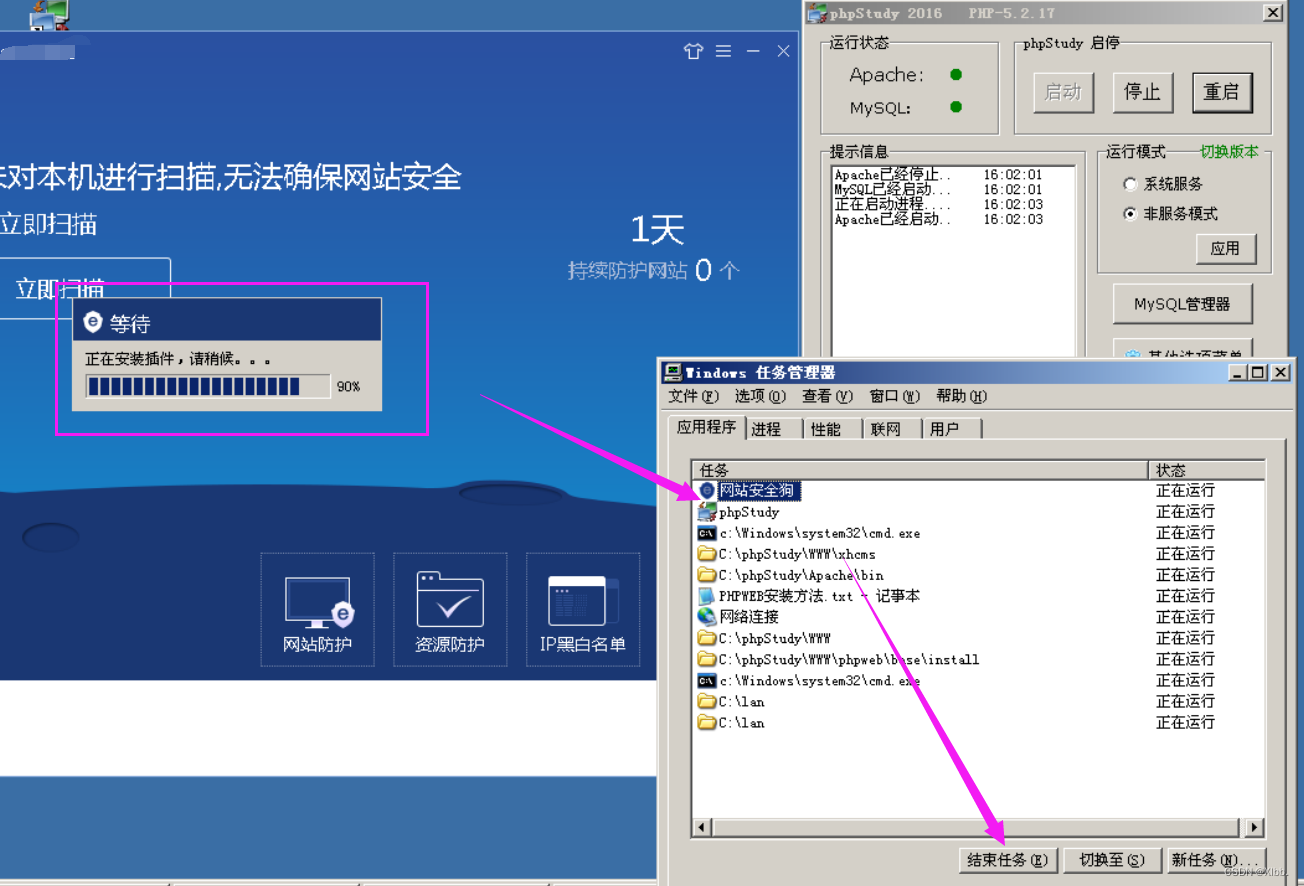Click the 重启 button in phpStudy
The height and width of the screenshot is (886, 1304).
pos(1222,93)
